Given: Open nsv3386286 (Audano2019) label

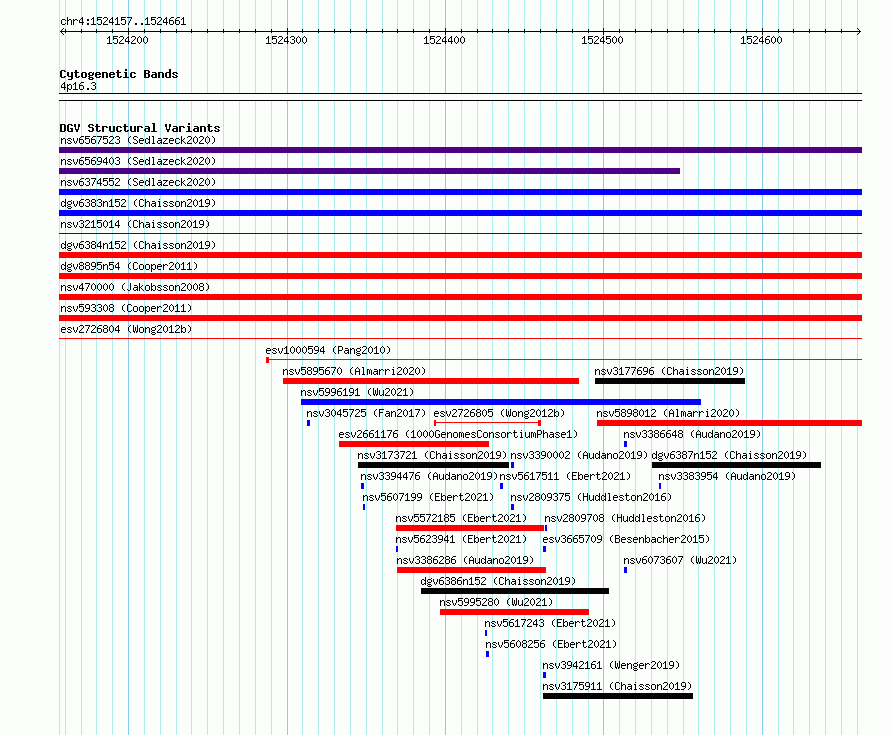Looking at the screenshot, I should [465, 560].
